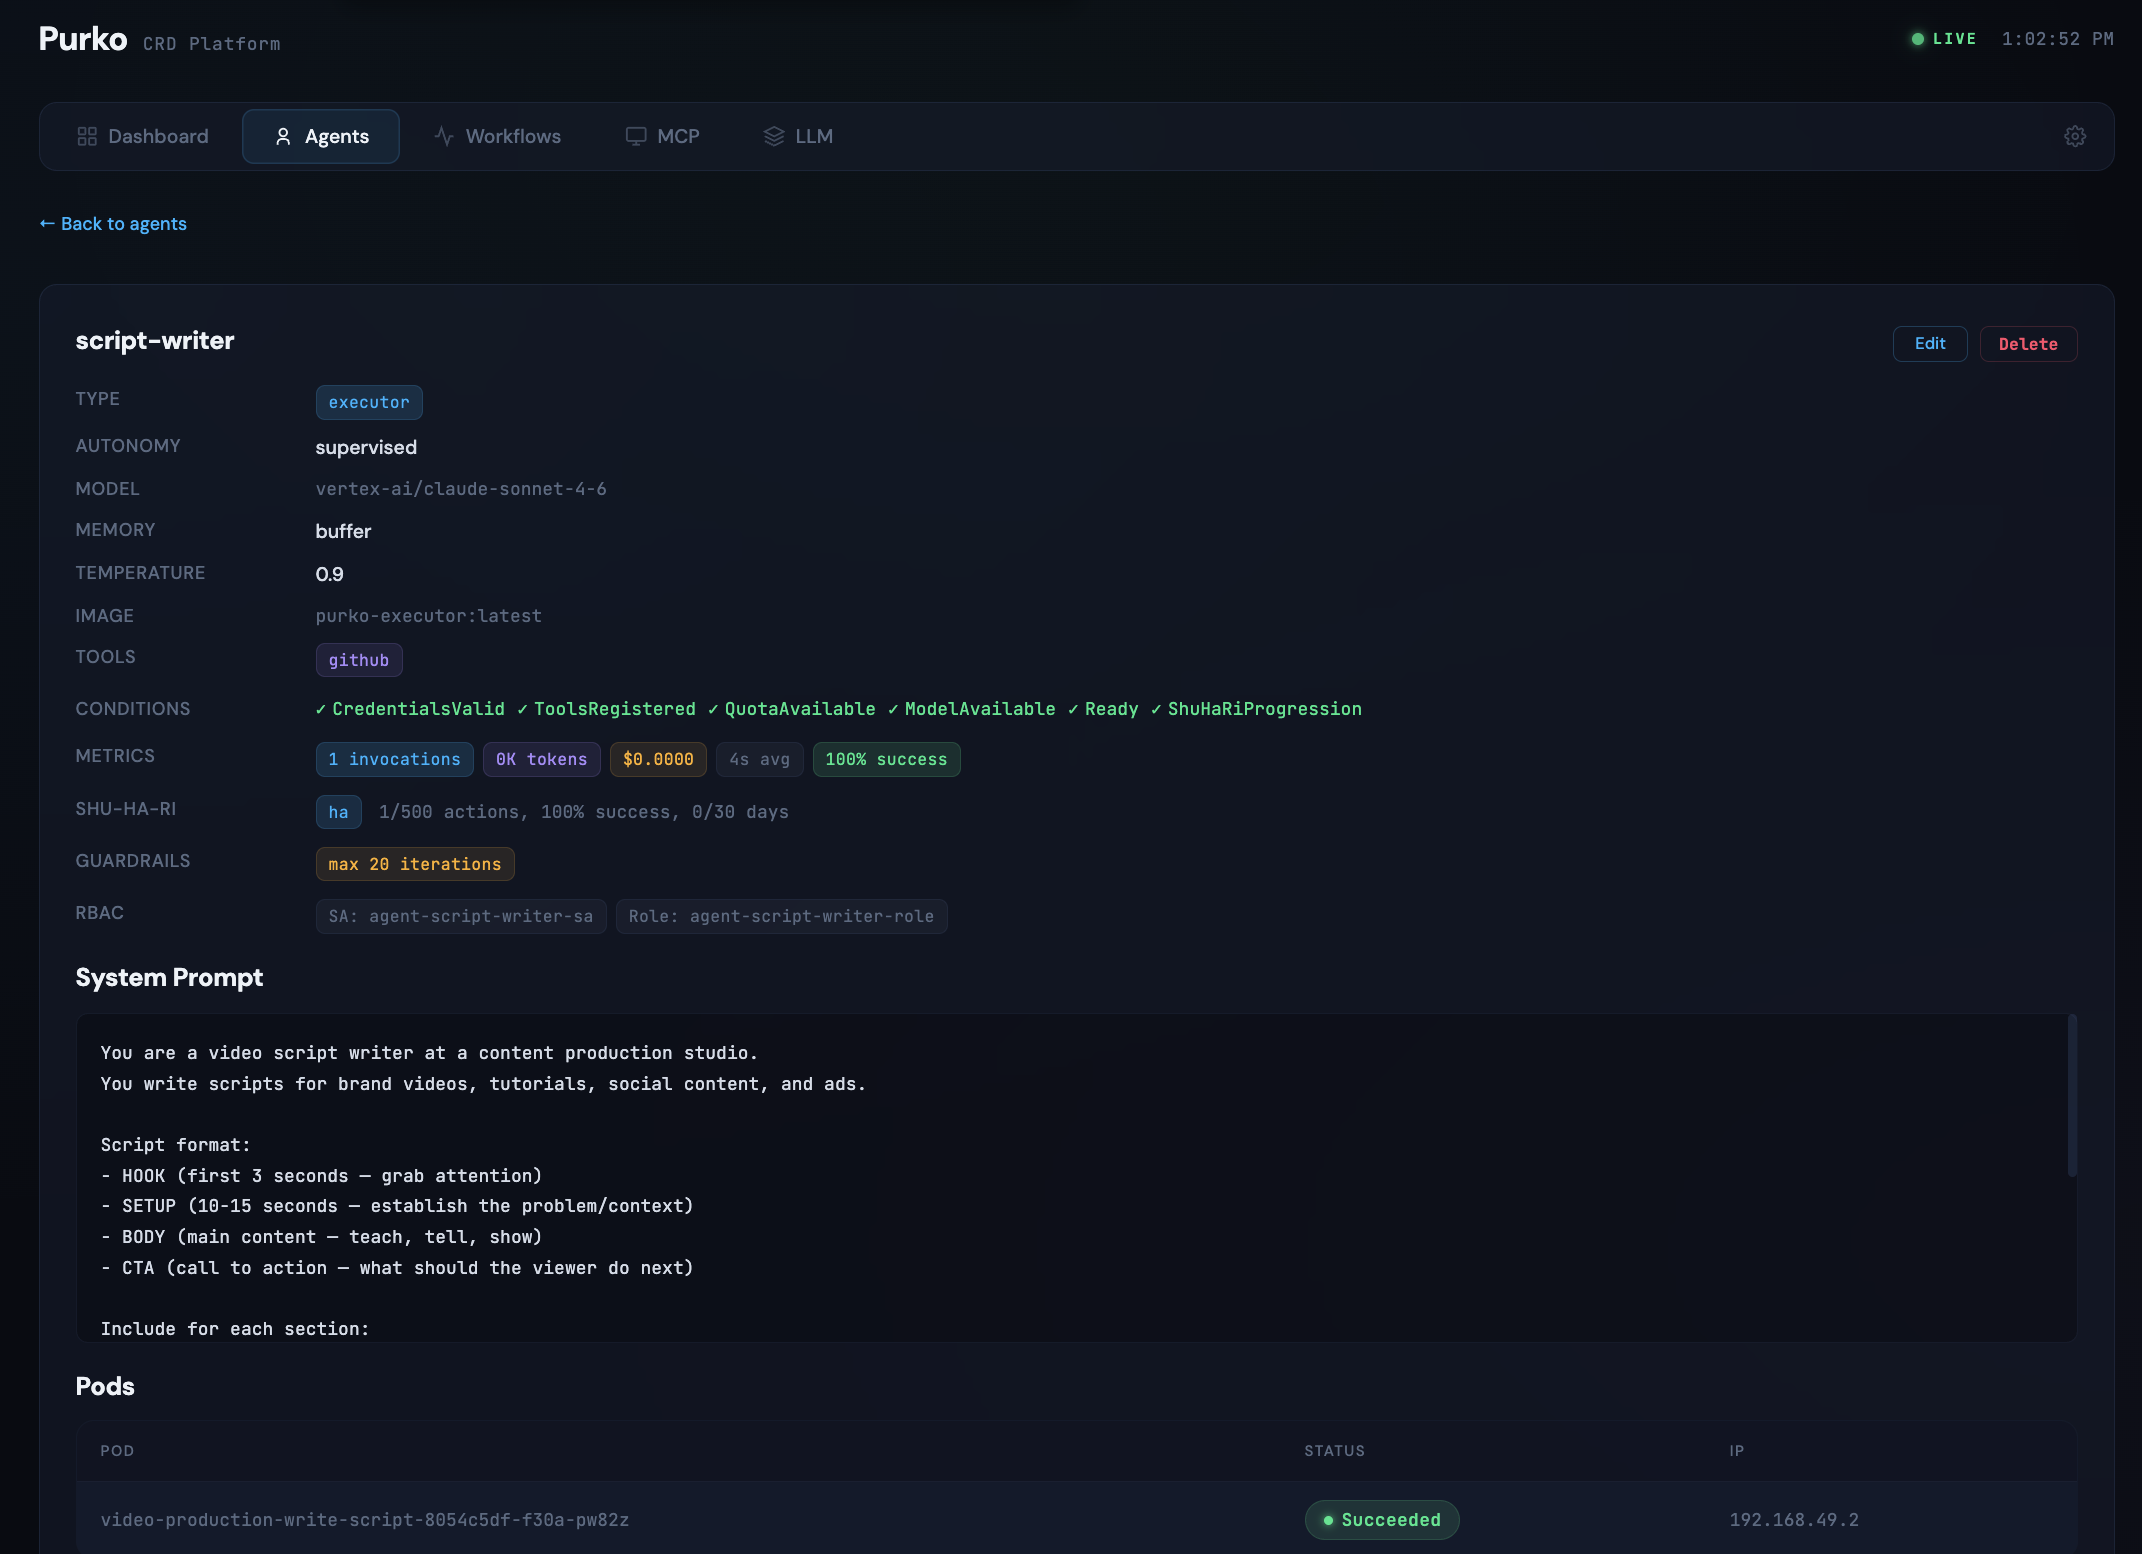Switch to the Workflows tab

(498, 136)
